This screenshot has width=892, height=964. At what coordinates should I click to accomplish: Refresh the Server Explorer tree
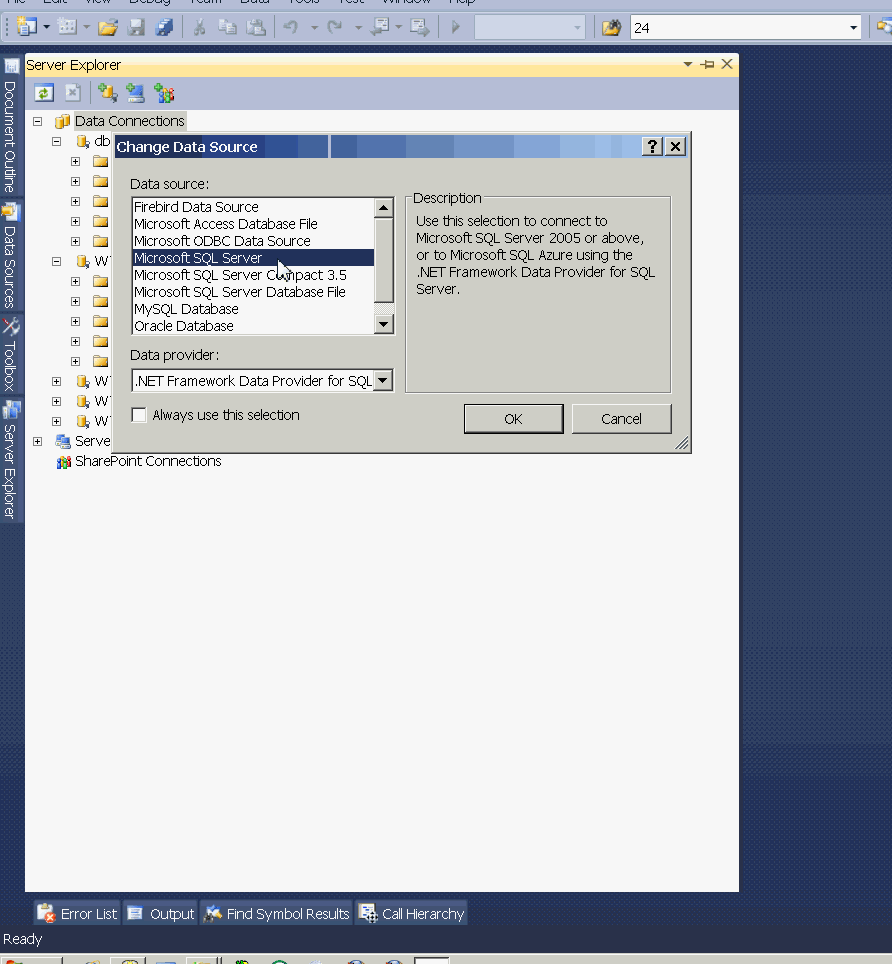coord(44,93)
